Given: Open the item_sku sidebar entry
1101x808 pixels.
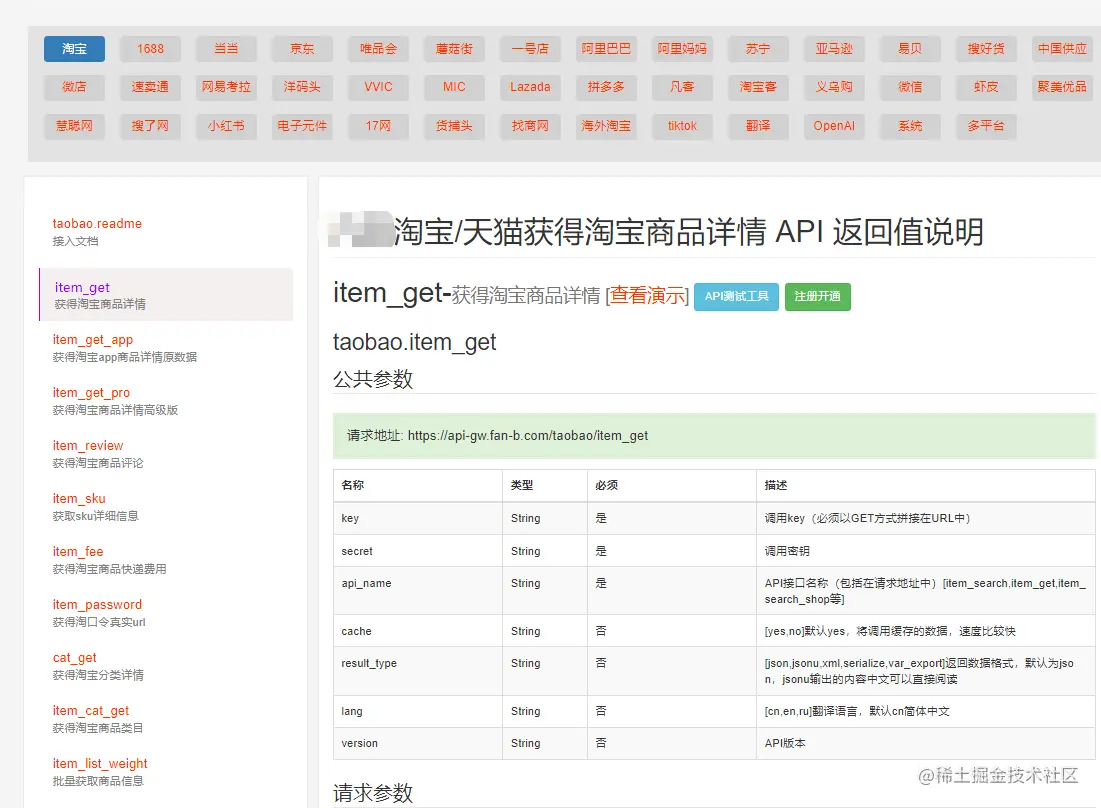Looking at the screenshot, I should click(95, 507).
